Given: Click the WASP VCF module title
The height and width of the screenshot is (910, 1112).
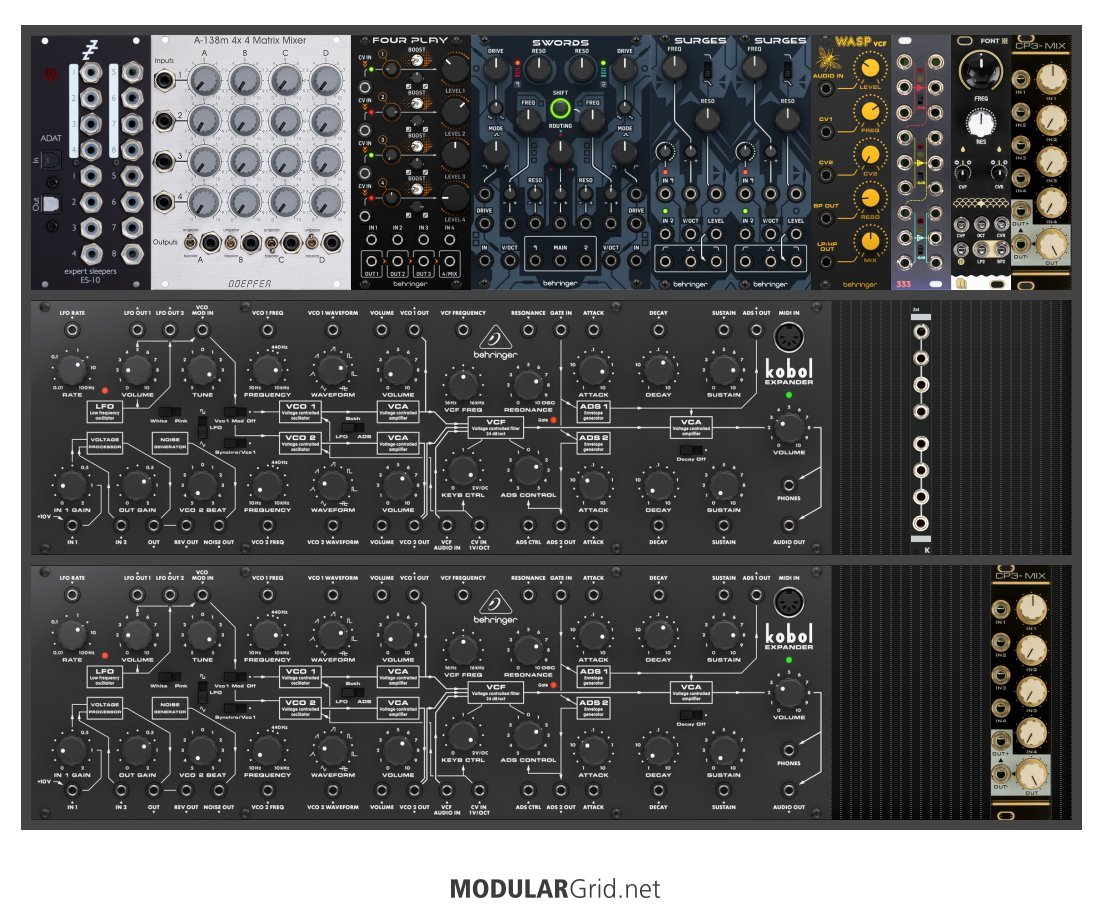Looking at the screenshot, I should (x=860, y=42).
